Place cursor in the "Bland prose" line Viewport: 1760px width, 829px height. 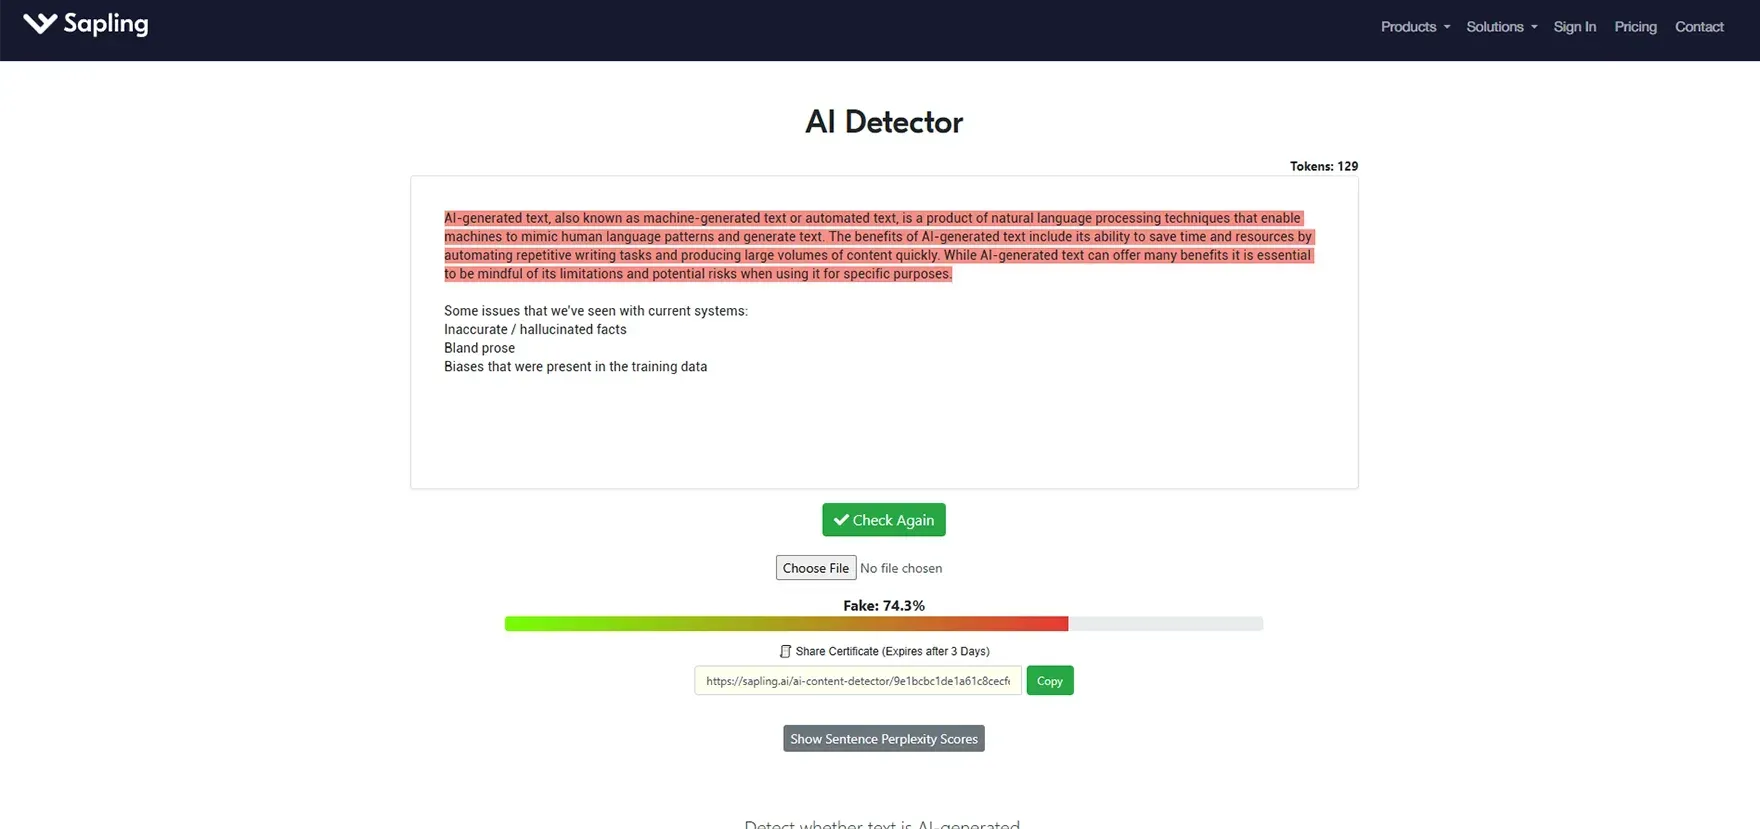click(479, 348)
